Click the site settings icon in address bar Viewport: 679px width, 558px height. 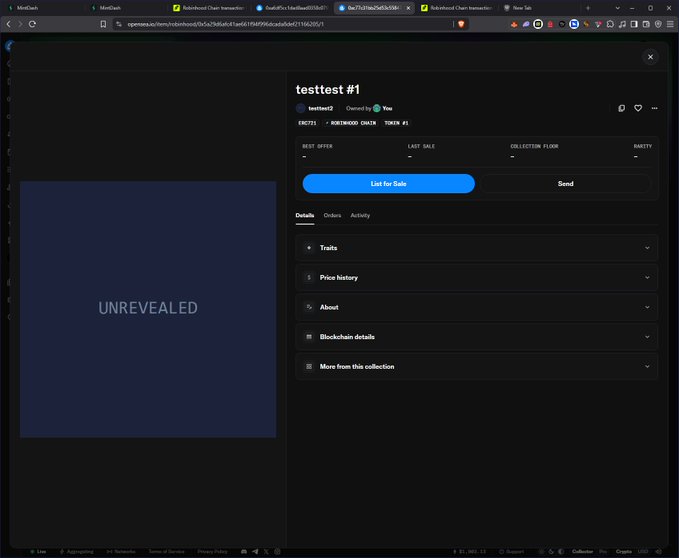pos(119,24)
